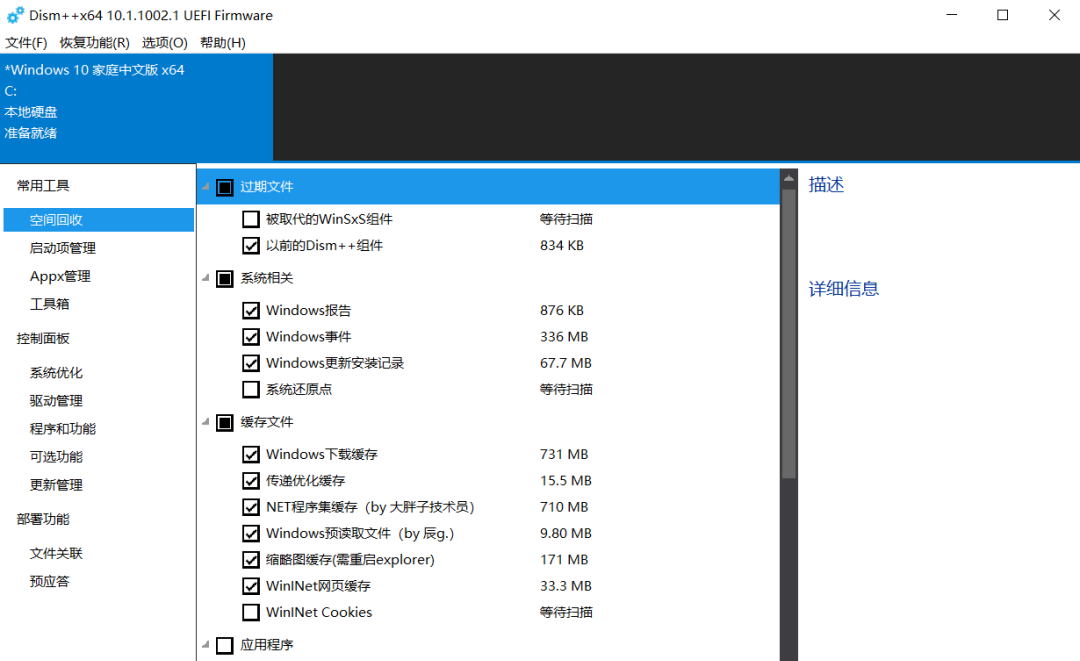Click the scroll-up arrow of the list scrollbar

[x=789, y=178]
